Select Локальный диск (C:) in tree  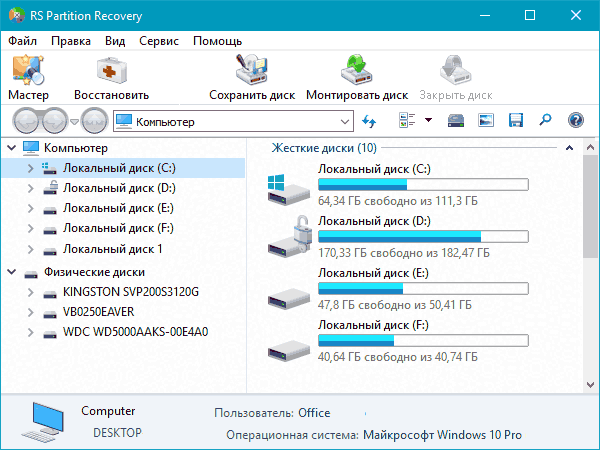pos(119,168)
